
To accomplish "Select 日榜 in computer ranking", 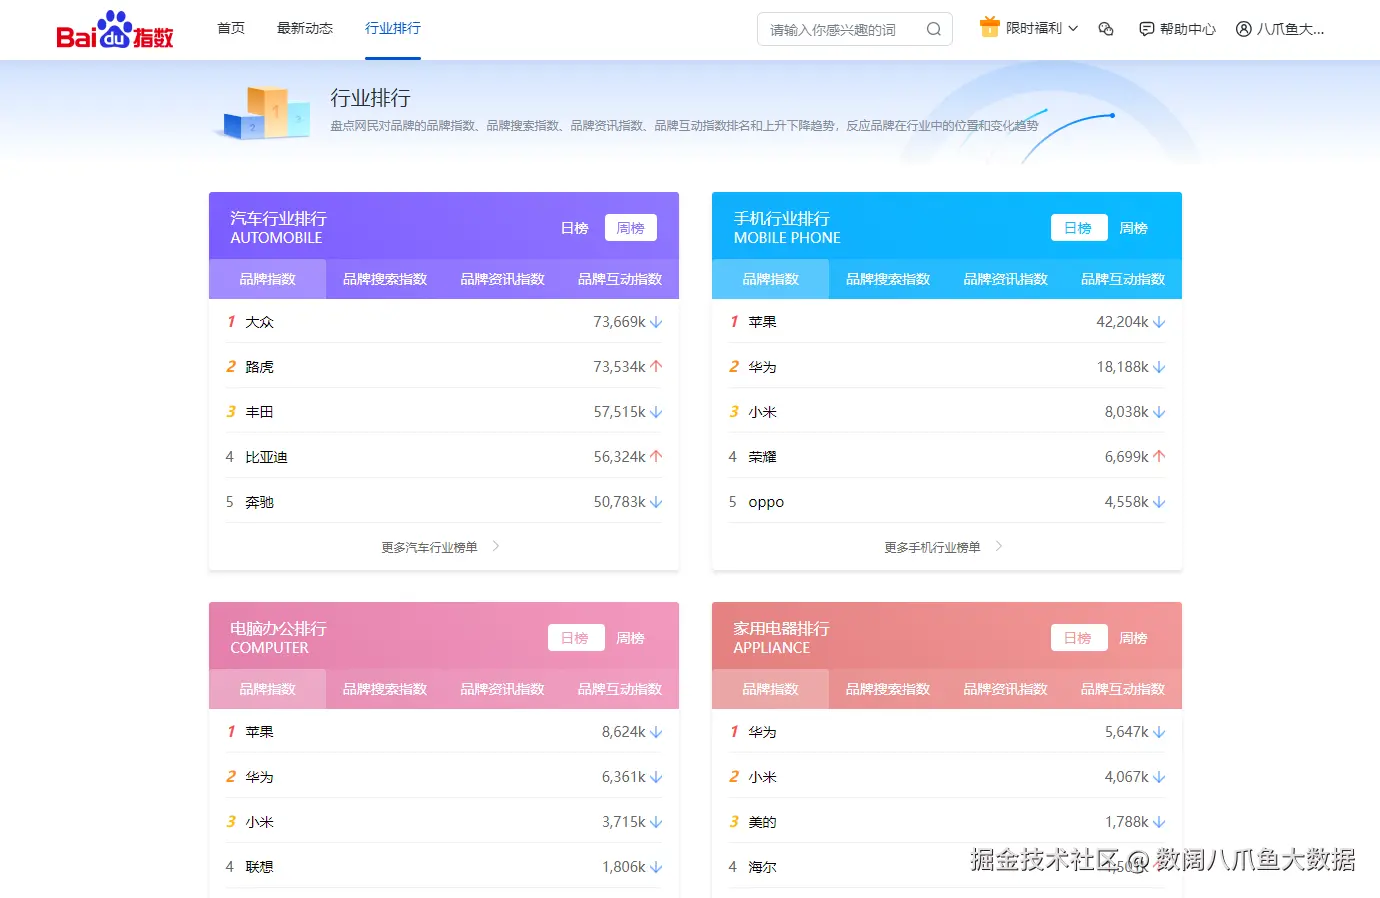I will tap(575, 638).
